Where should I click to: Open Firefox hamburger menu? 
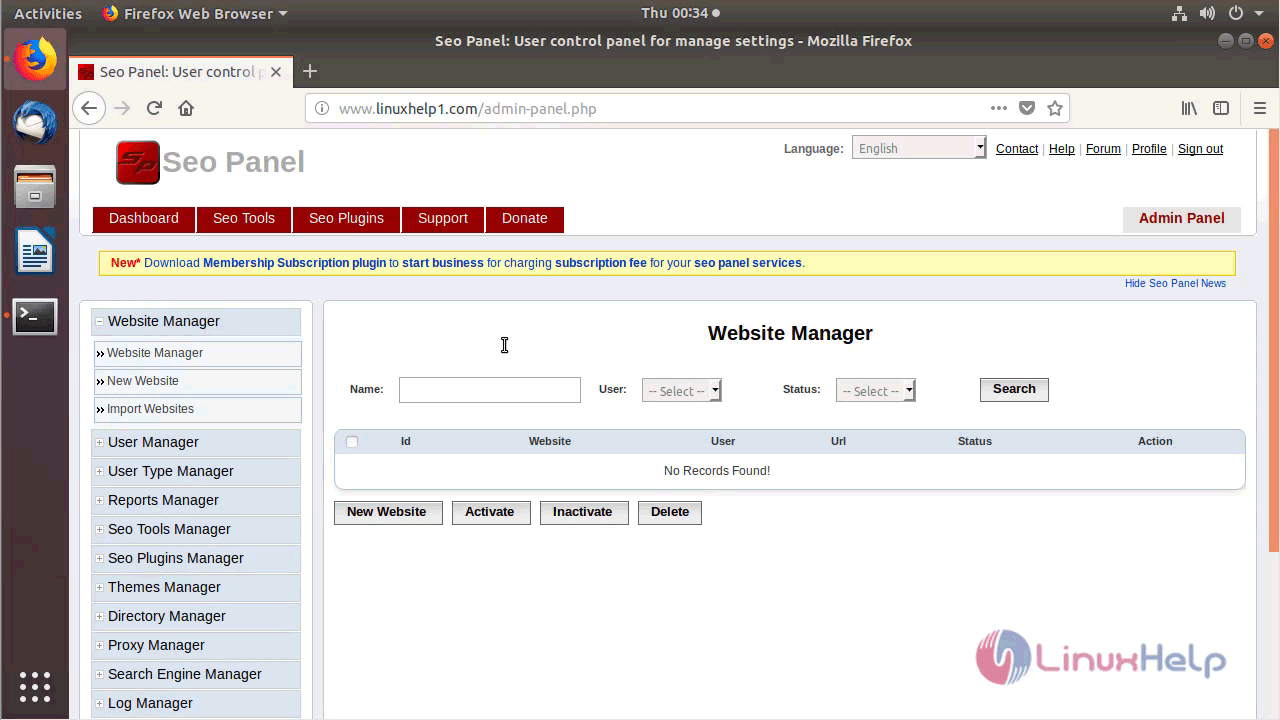coord(1259,108)
